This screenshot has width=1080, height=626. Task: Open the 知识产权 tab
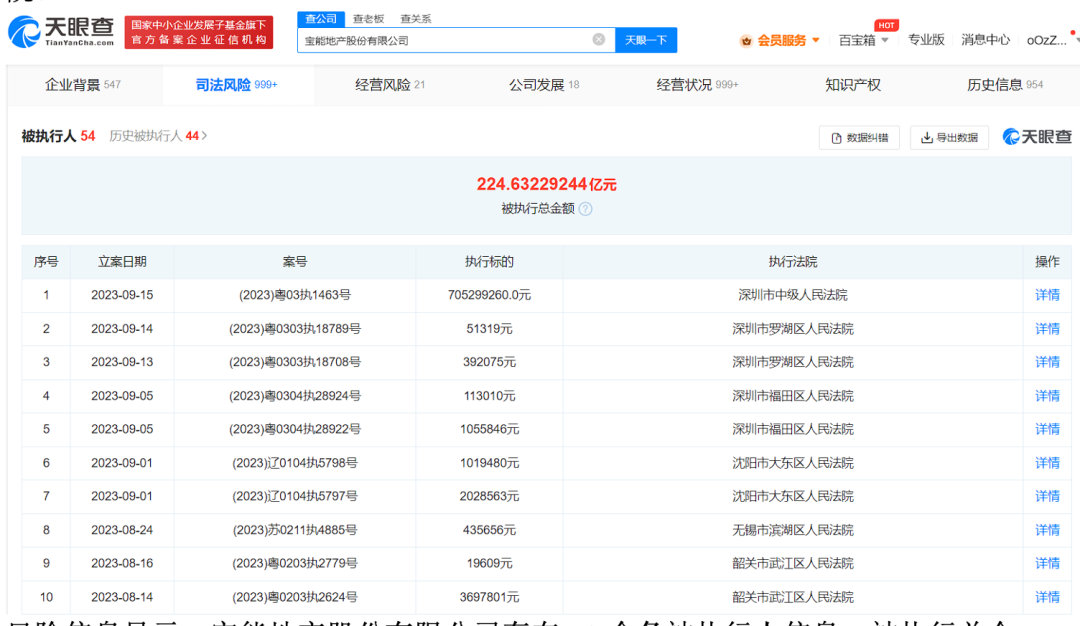[x=853, y=85]
